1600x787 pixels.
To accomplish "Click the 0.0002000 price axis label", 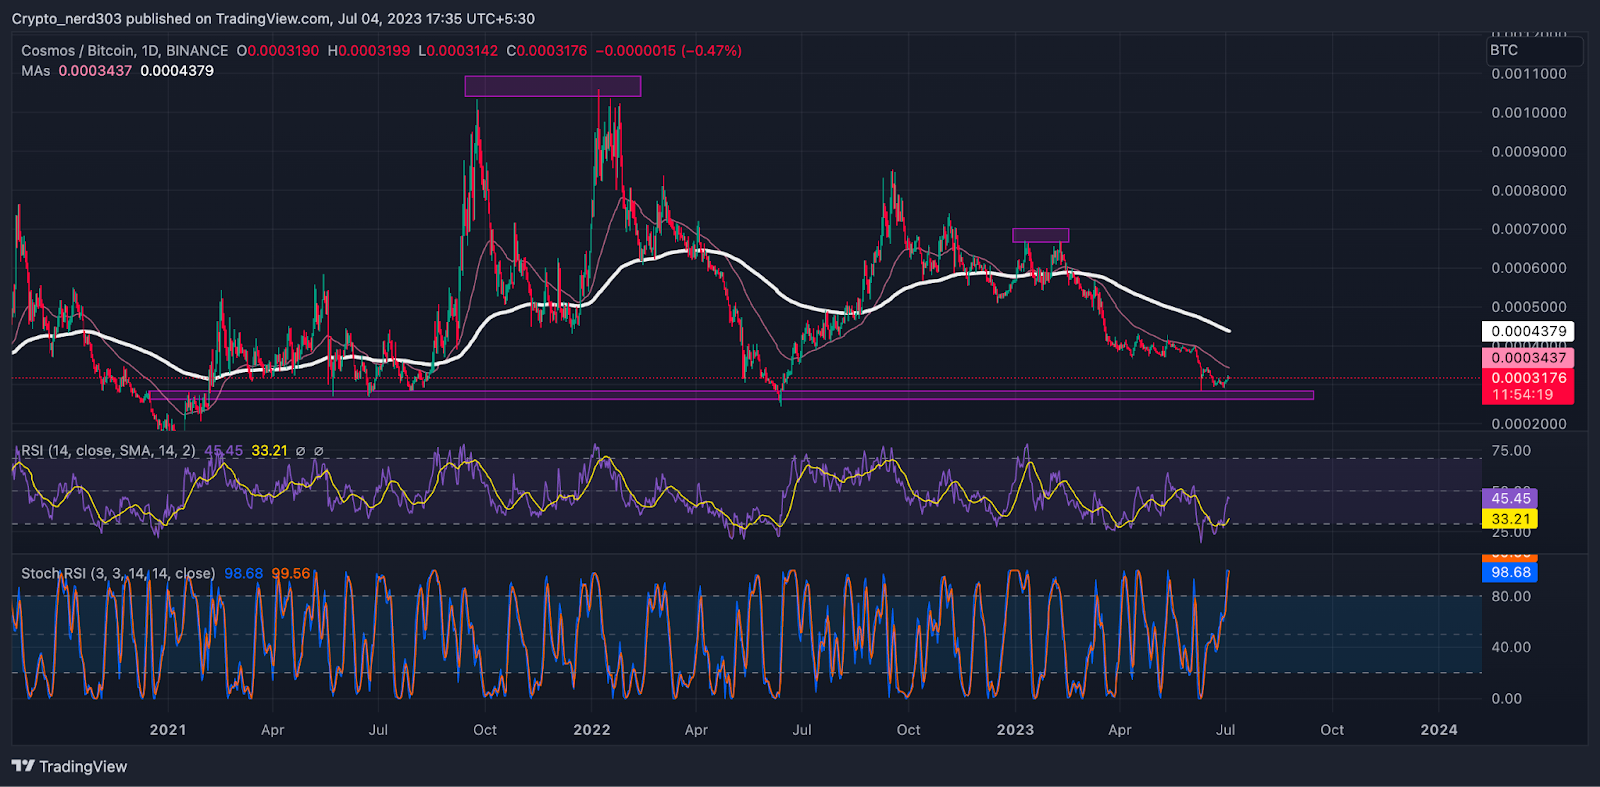I will click(x=1529, y=424).
